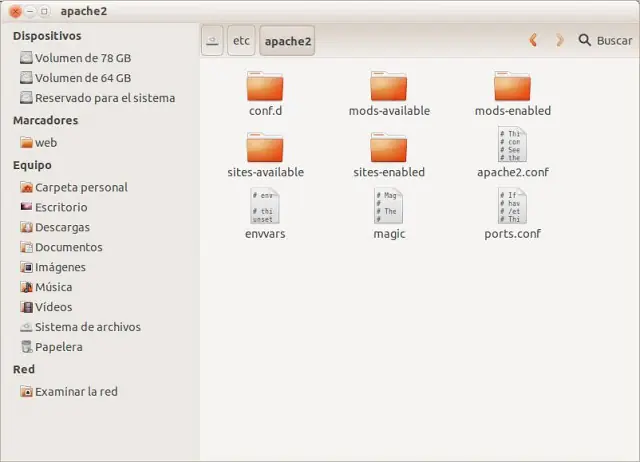640x462 pixels.
Task: Go to Documentos label
Action: [x=69, y=247]
